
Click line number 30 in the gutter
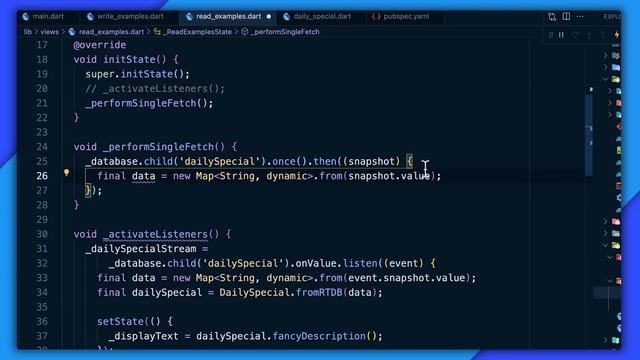[42, 234]
